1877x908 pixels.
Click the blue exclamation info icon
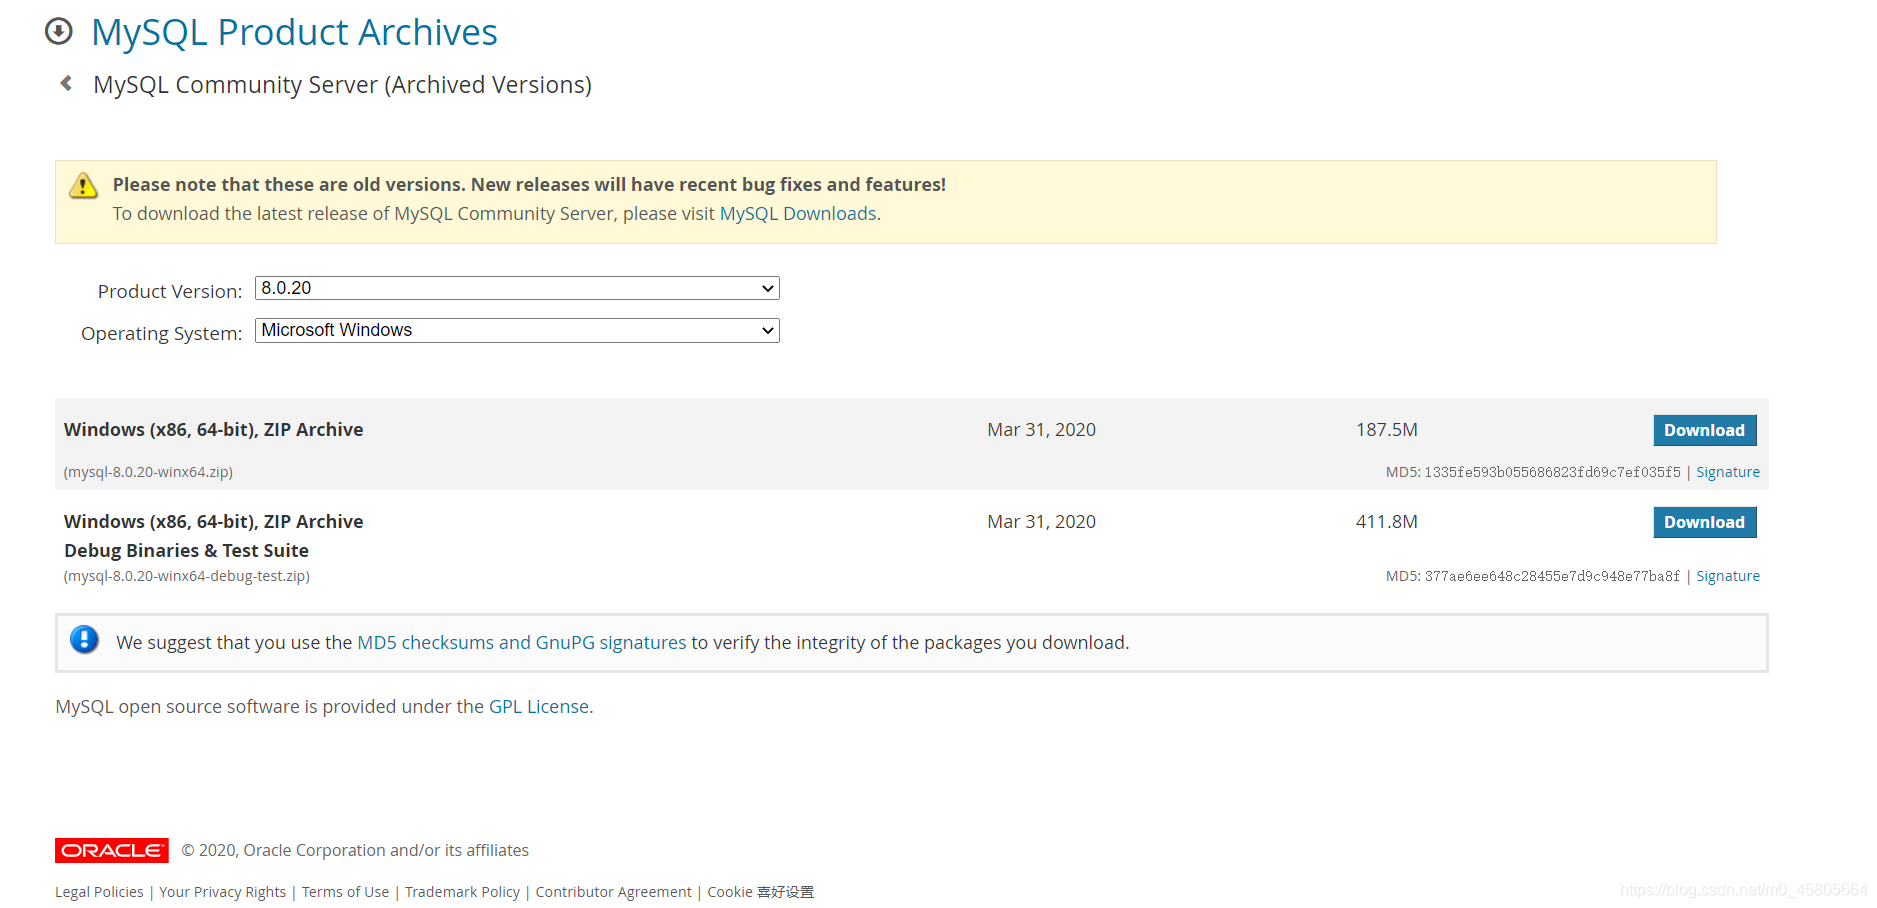point(84,640)
